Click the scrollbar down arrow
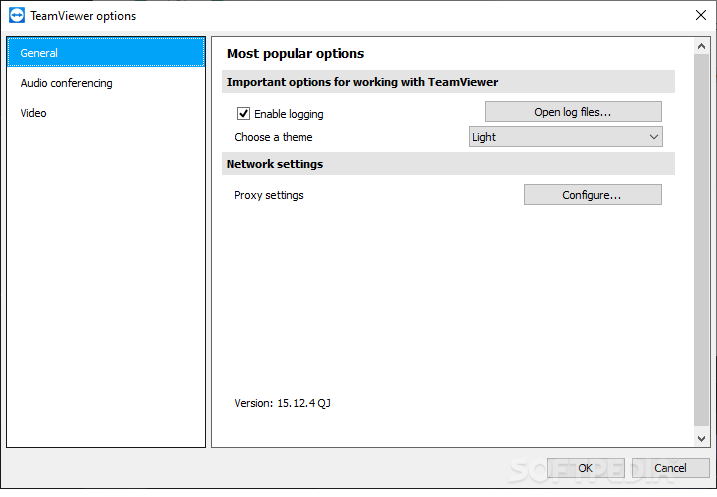The height and width of the screenshot is (497, 717). pyautogui.click(x=701, y=438)
